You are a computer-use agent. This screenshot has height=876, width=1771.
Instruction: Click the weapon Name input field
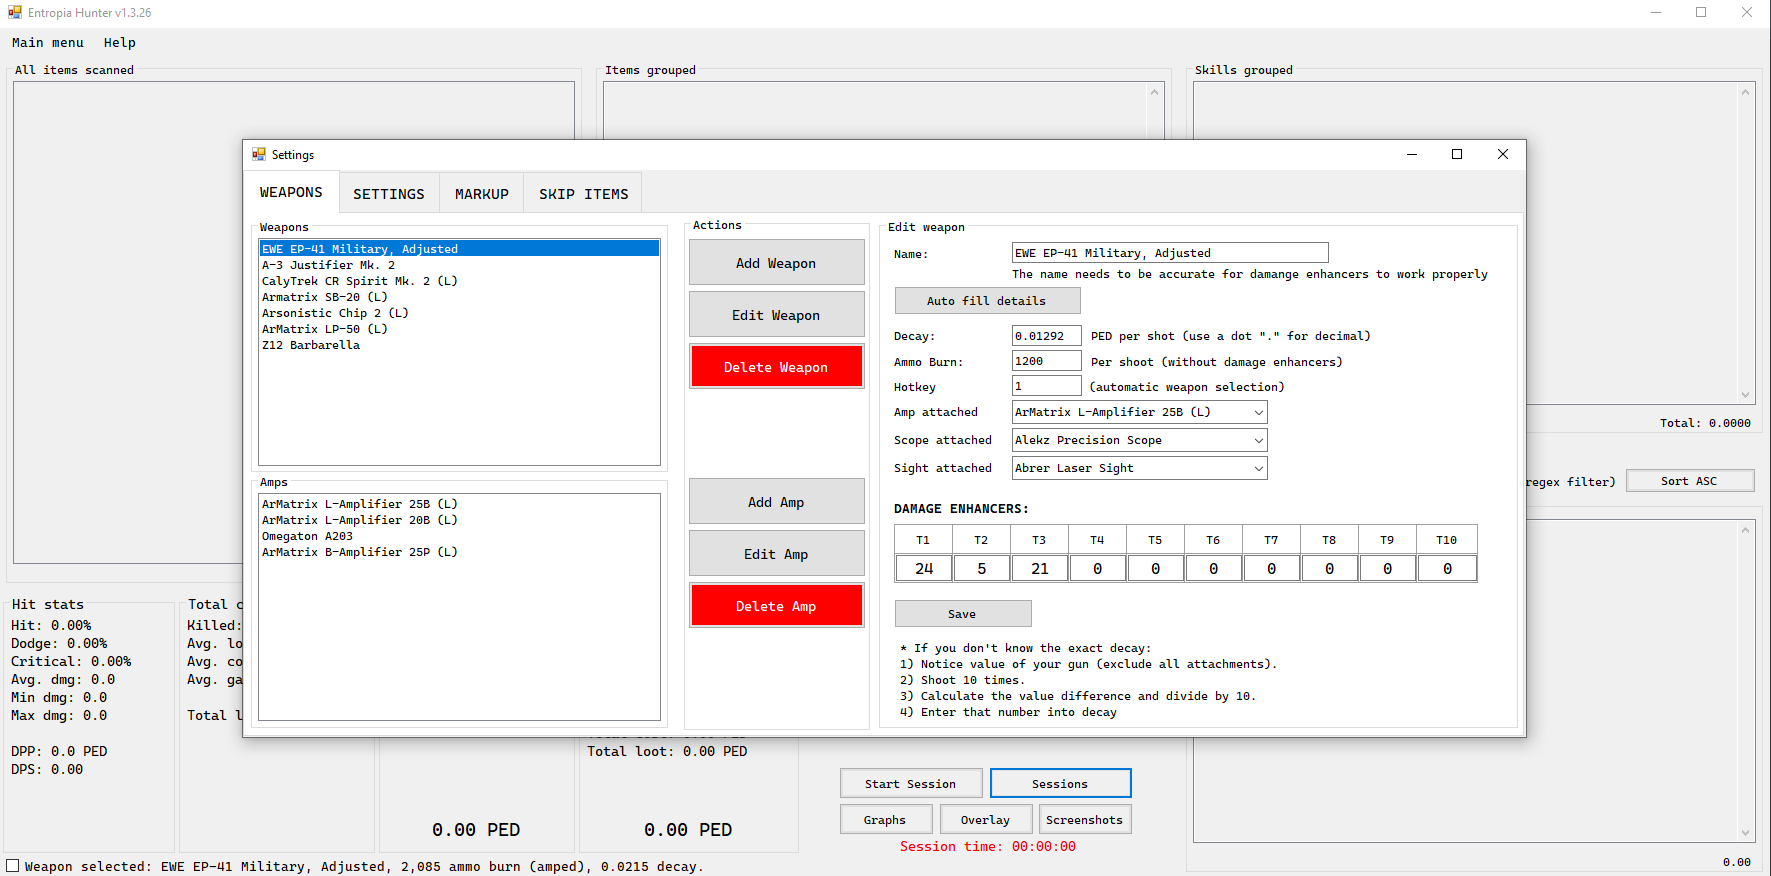click(x=1170, y=253)
